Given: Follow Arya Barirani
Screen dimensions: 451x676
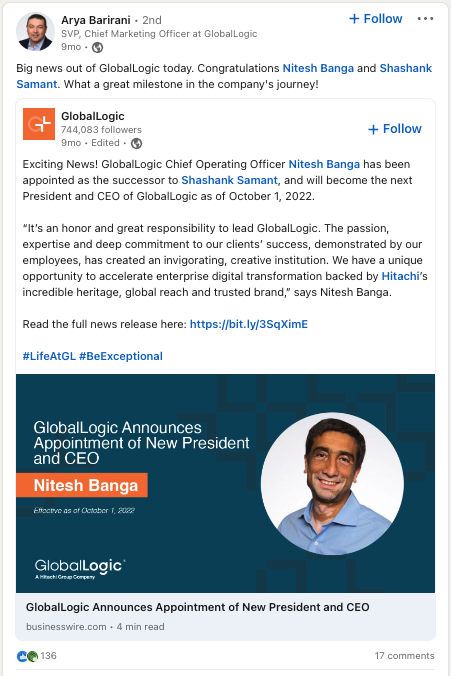Looking at the screenshot, I should (x=376, y=19).
